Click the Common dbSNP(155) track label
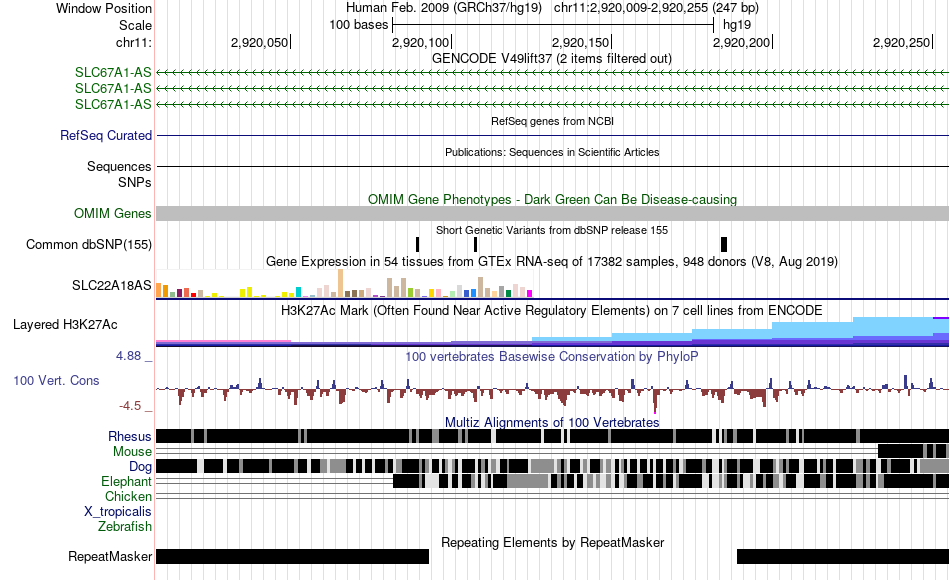The width and height of the screenshot is (950, 580). pyautogui.click(x=88, y=244)
